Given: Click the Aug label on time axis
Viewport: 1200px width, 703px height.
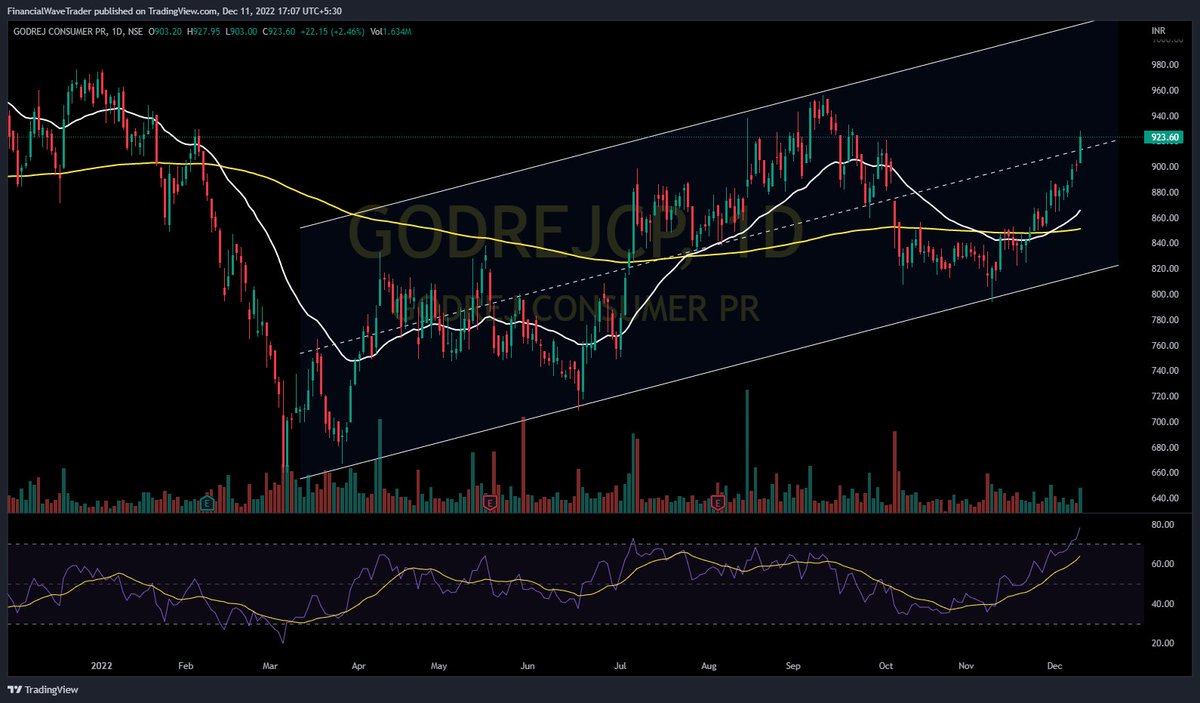Looking at the screenshot, I should 709,664.
